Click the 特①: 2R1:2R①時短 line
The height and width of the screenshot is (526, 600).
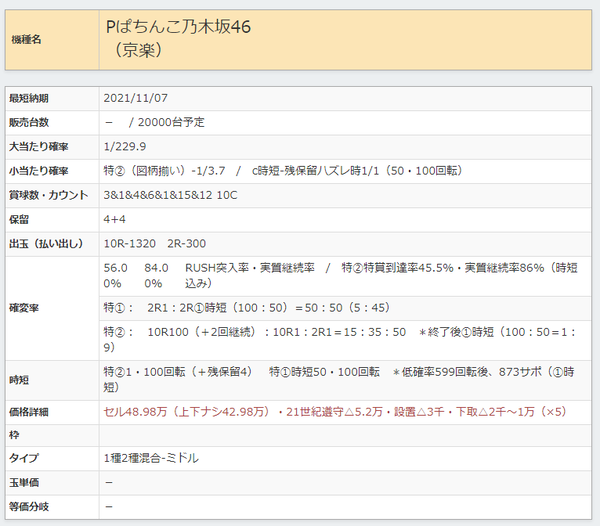pos(246,308)
